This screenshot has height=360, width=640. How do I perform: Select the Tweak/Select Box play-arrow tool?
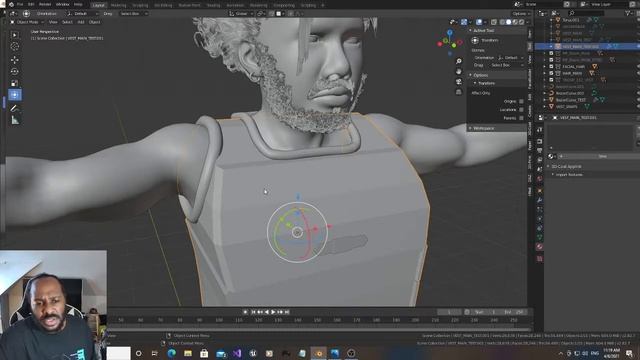[x=15, y=35]
